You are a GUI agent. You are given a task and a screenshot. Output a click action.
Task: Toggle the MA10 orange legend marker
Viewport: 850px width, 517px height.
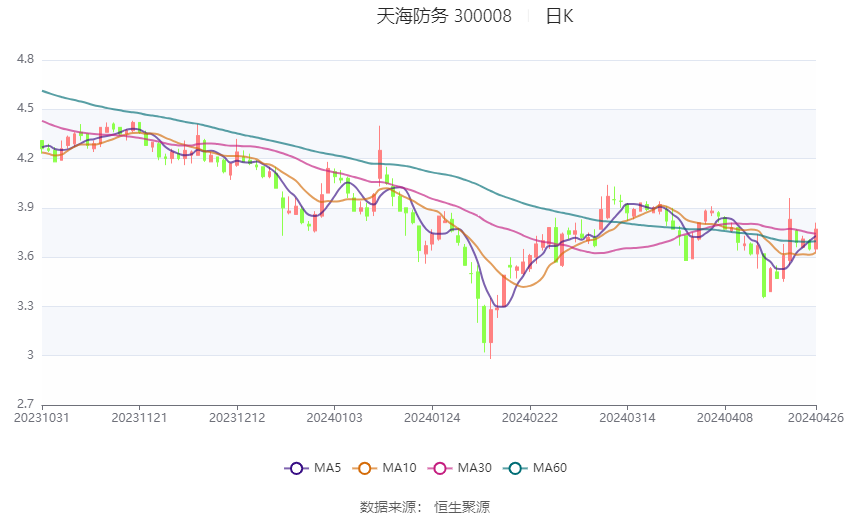pyautogui.click(x=364, y=468)
